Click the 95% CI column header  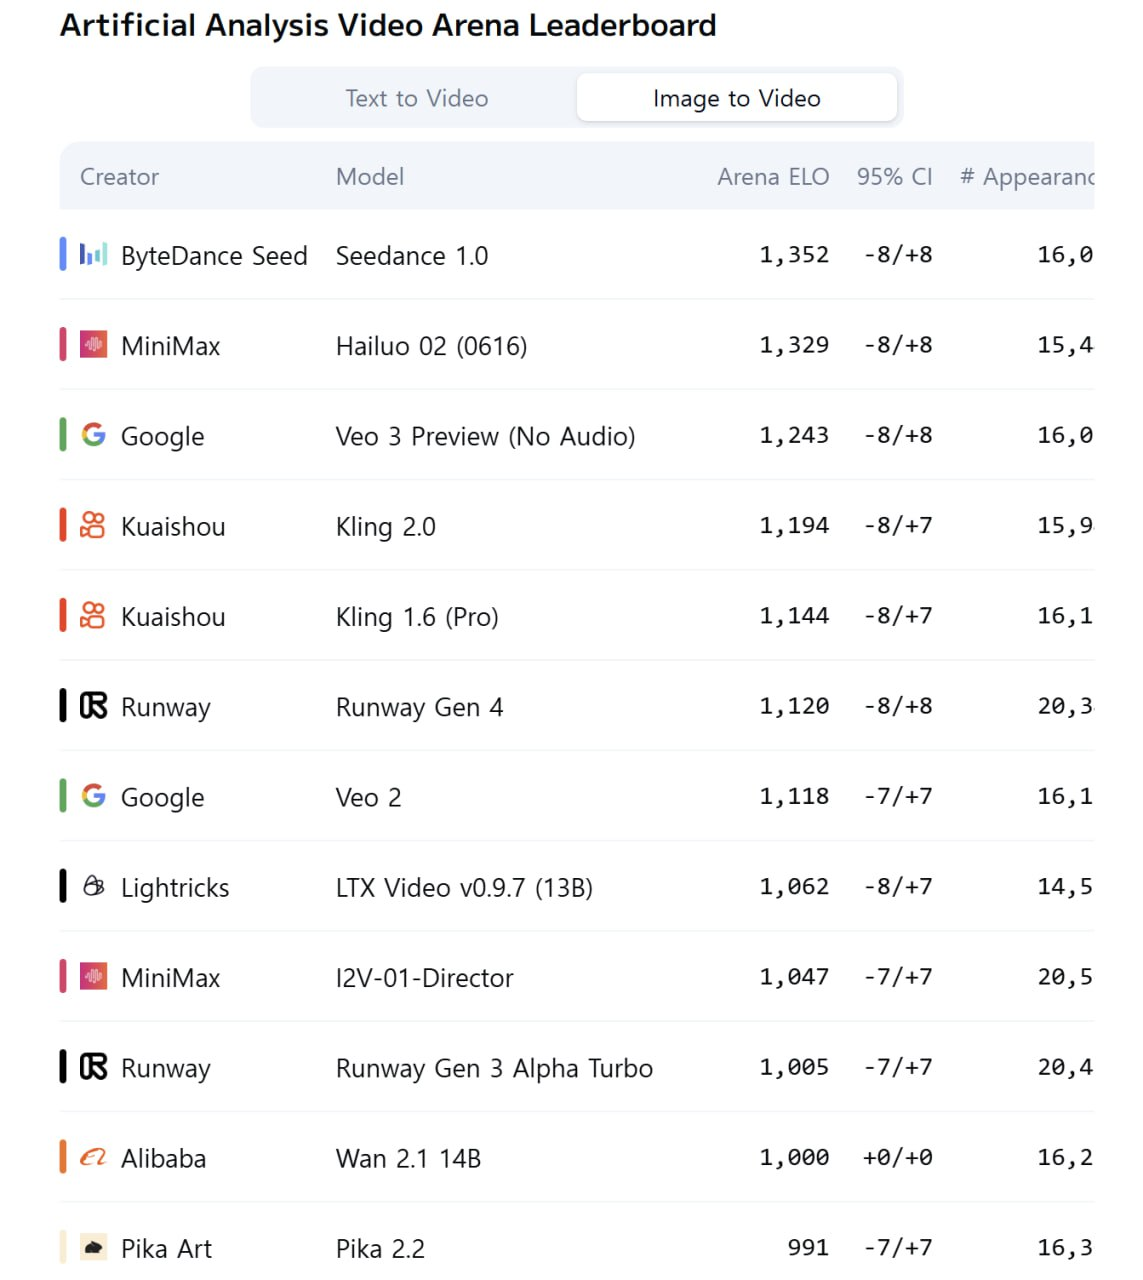(894, 177)
